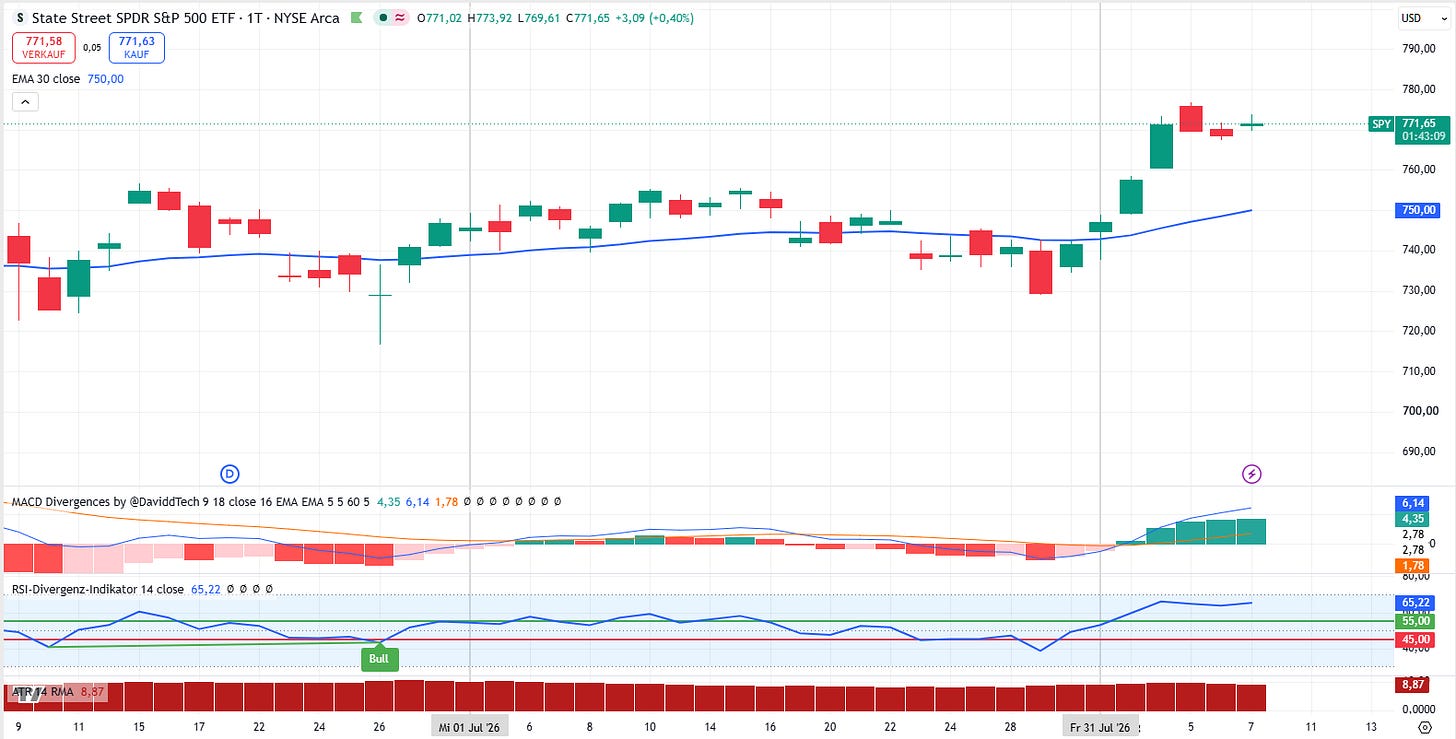Click the 26 date on the time axis
1456x739 pixels.
click(380, 727)
